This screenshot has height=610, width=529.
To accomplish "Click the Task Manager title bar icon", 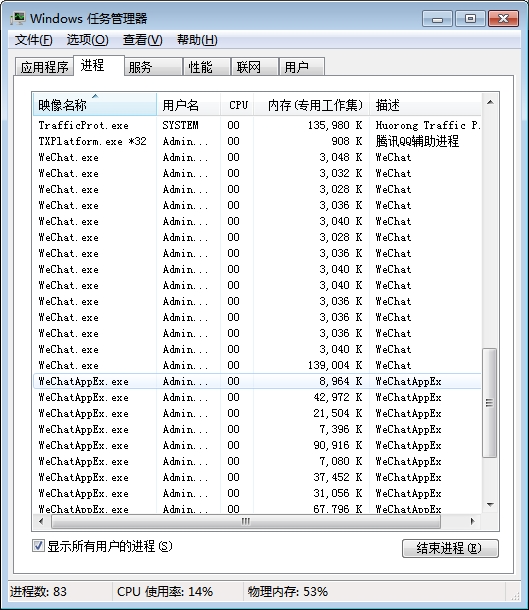I will [x=18, y=18].
